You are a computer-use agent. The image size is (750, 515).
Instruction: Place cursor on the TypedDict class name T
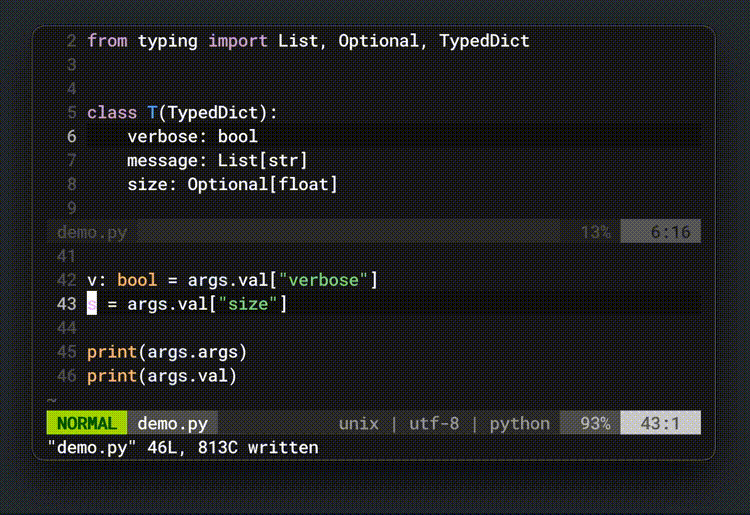[152, 113]
